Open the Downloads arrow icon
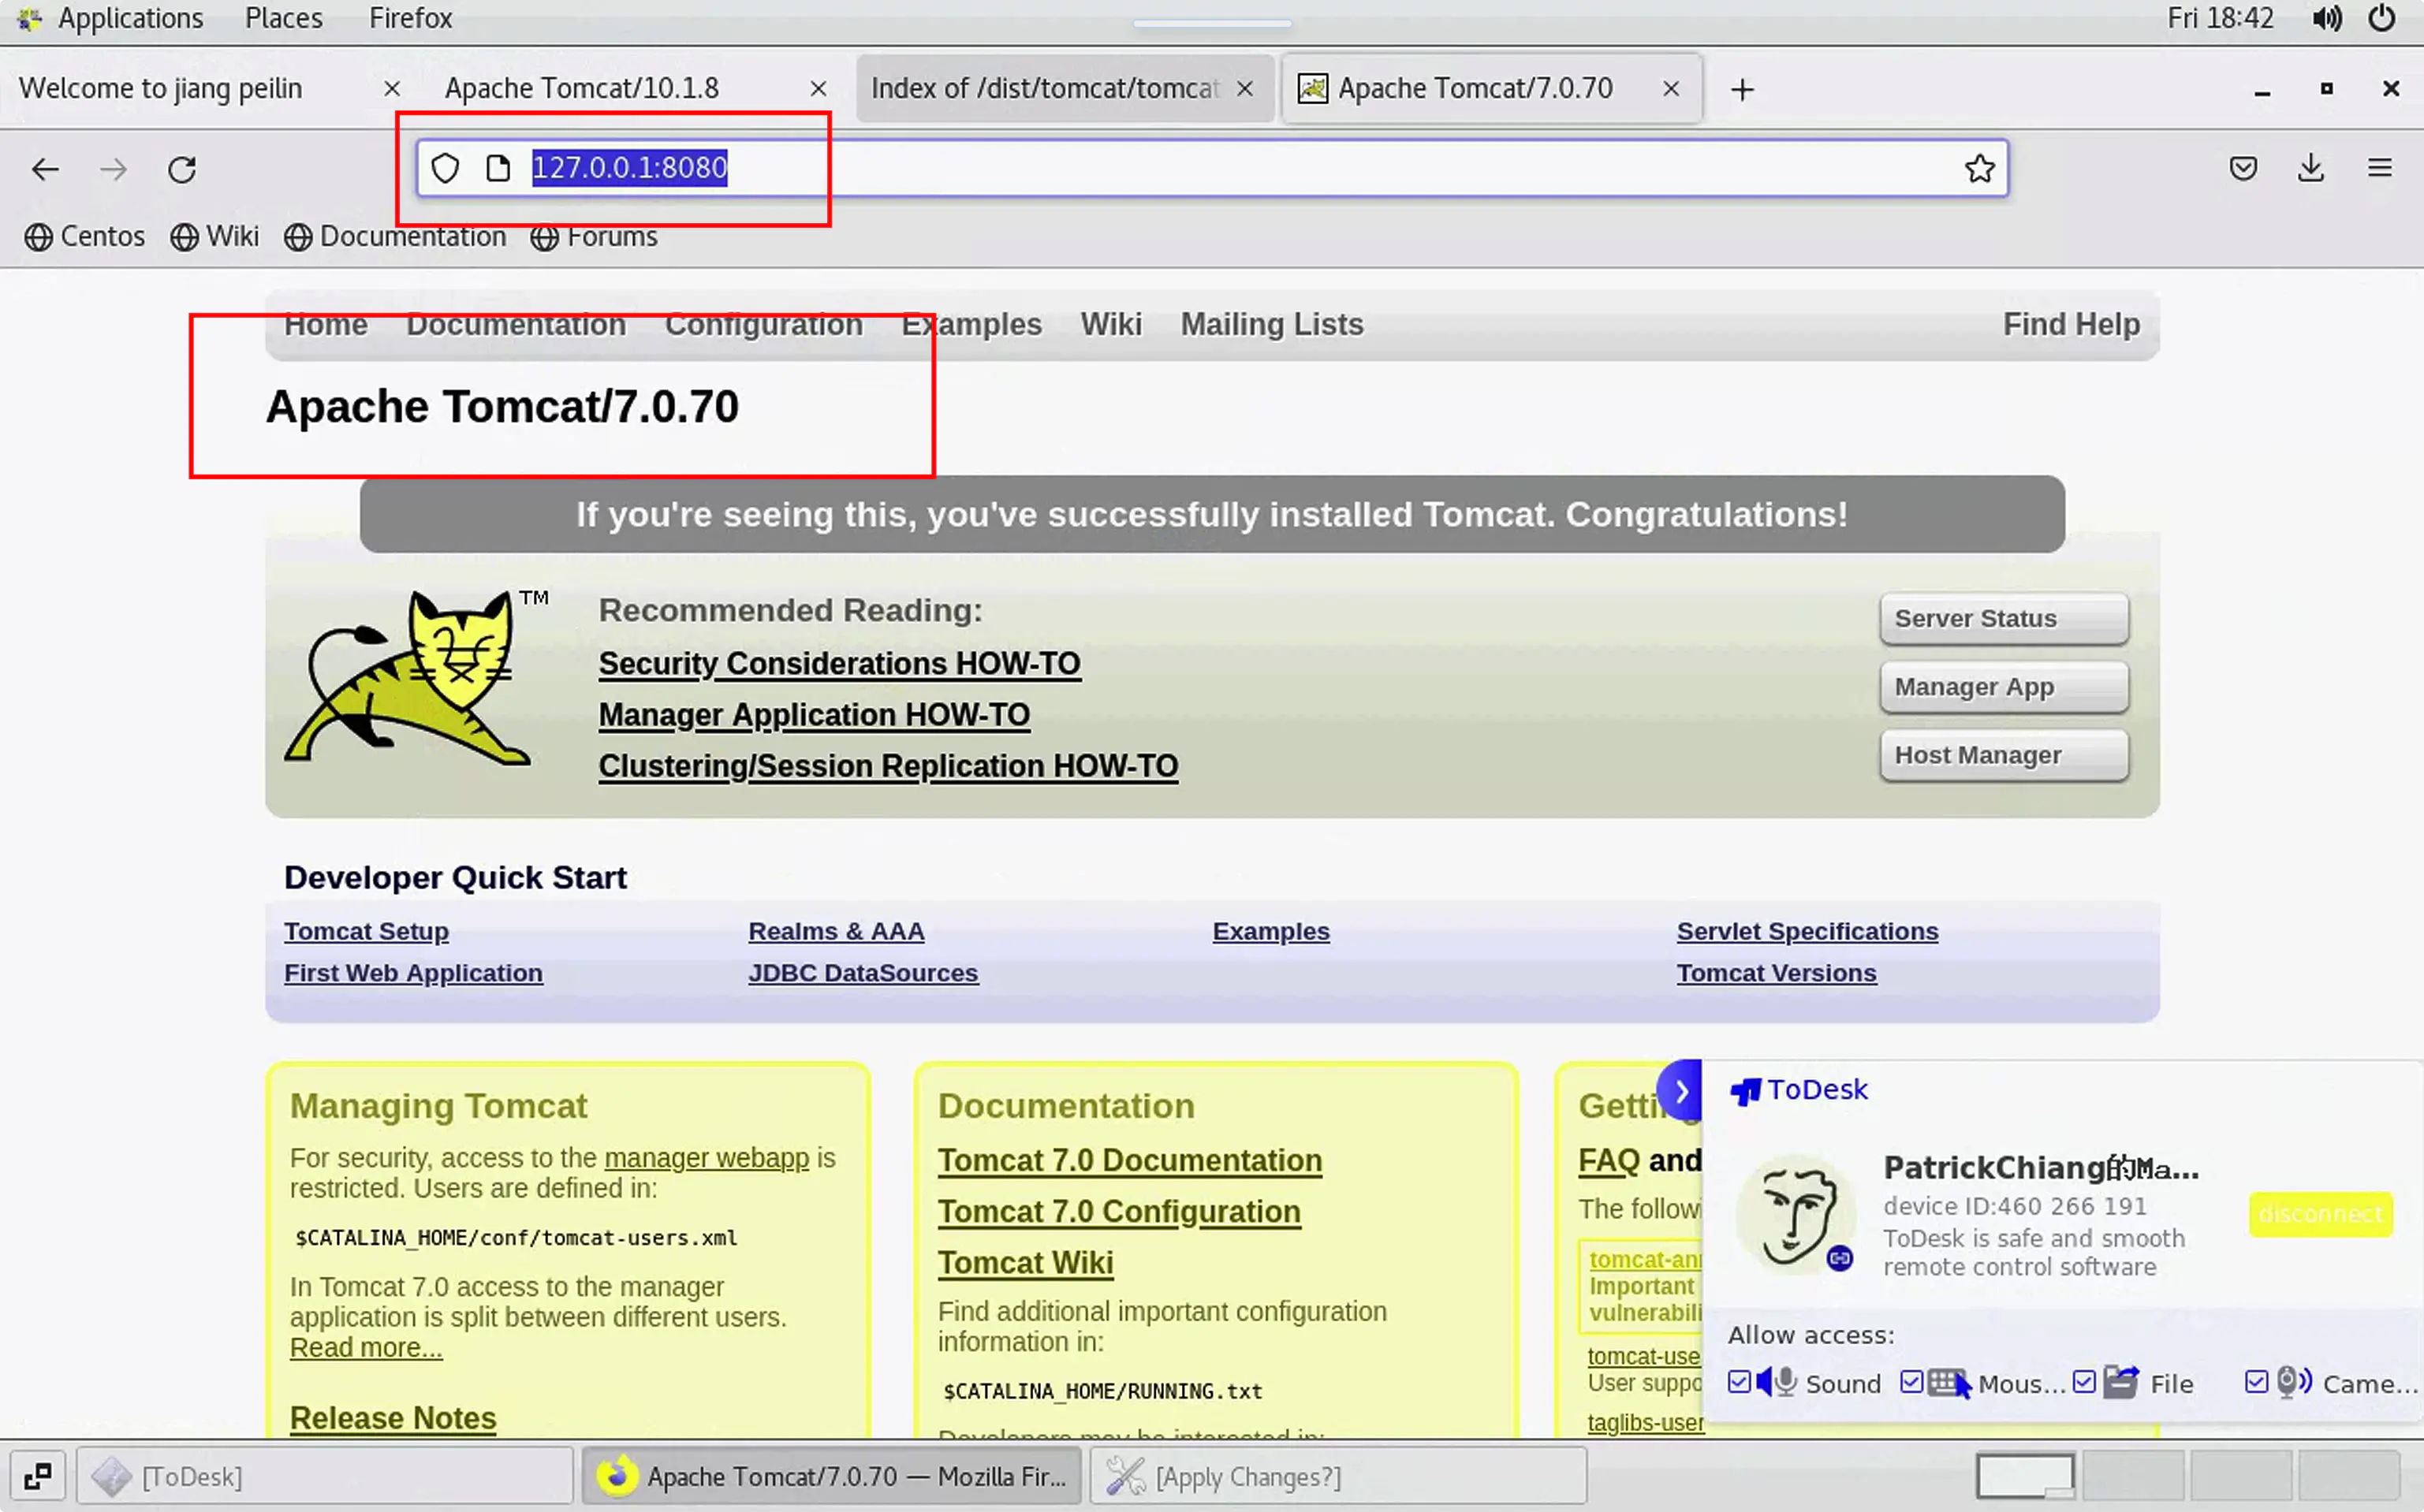 tap(2311, 168)
